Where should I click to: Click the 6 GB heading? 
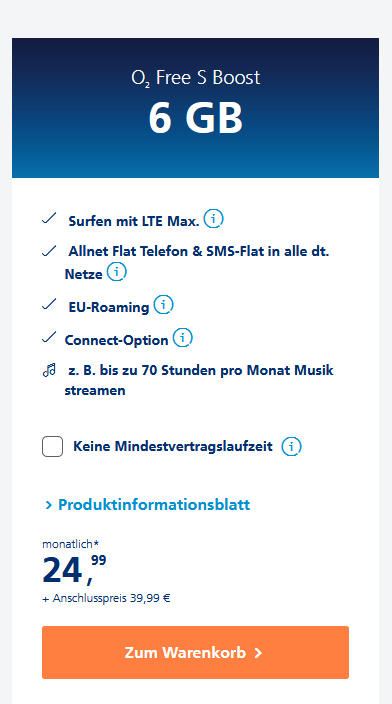click(x=195, y=119)
